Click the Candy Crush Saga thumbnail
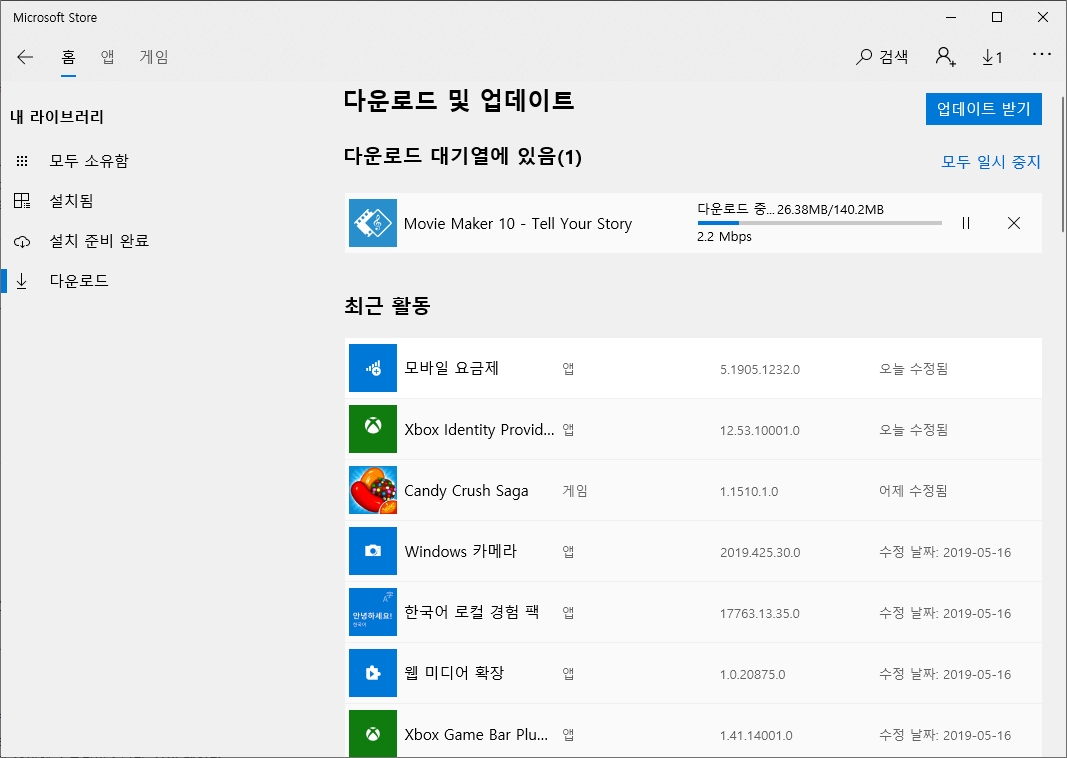The width and height of the screenshot is (1067, 758). [x=373, y=490]
